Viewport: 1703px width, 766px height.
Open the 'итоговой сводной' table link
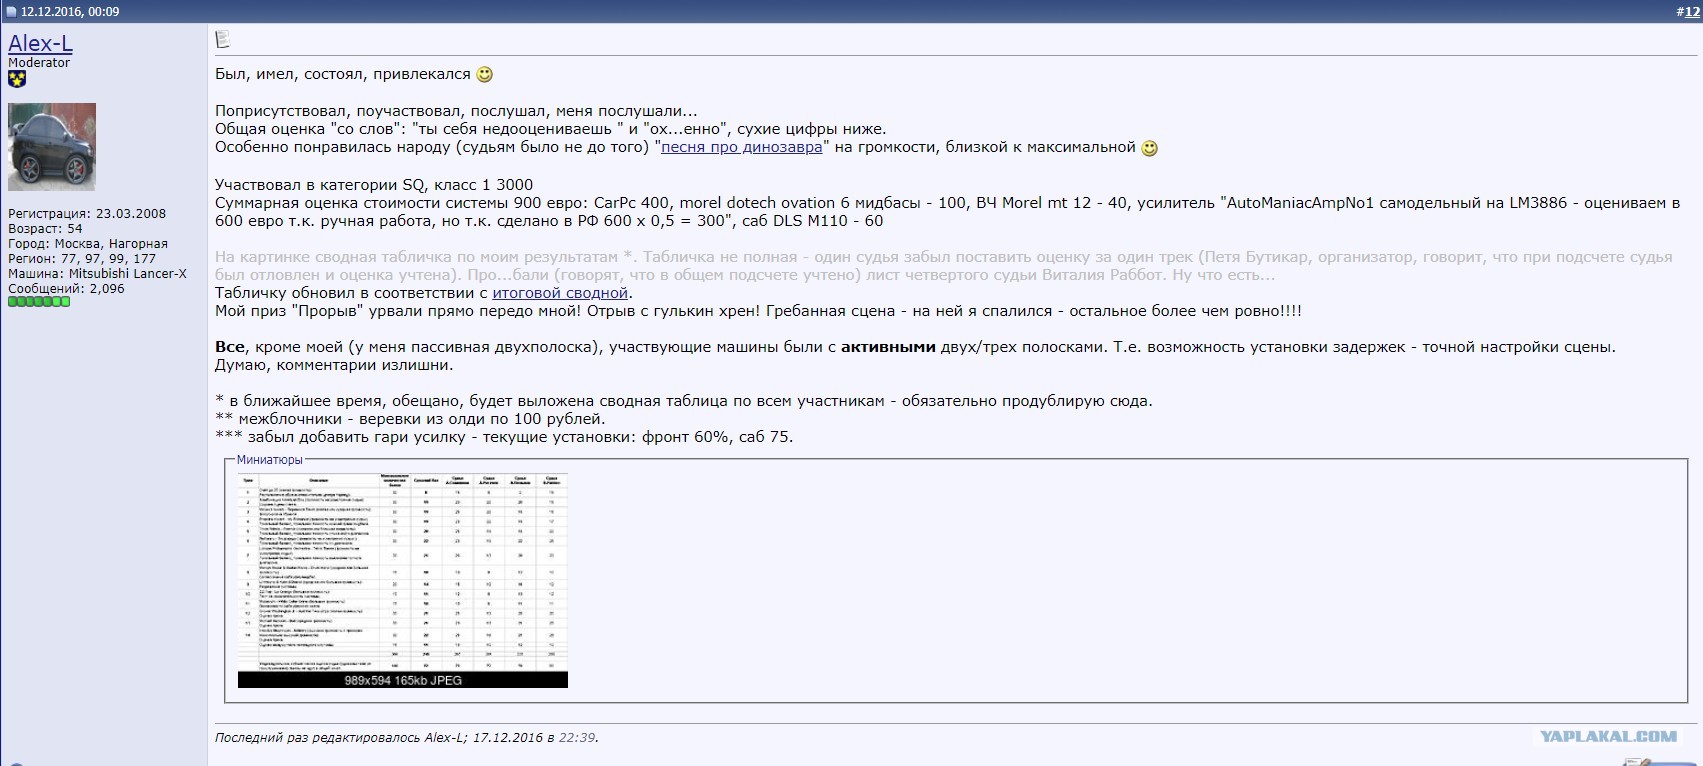click(560, 293)
